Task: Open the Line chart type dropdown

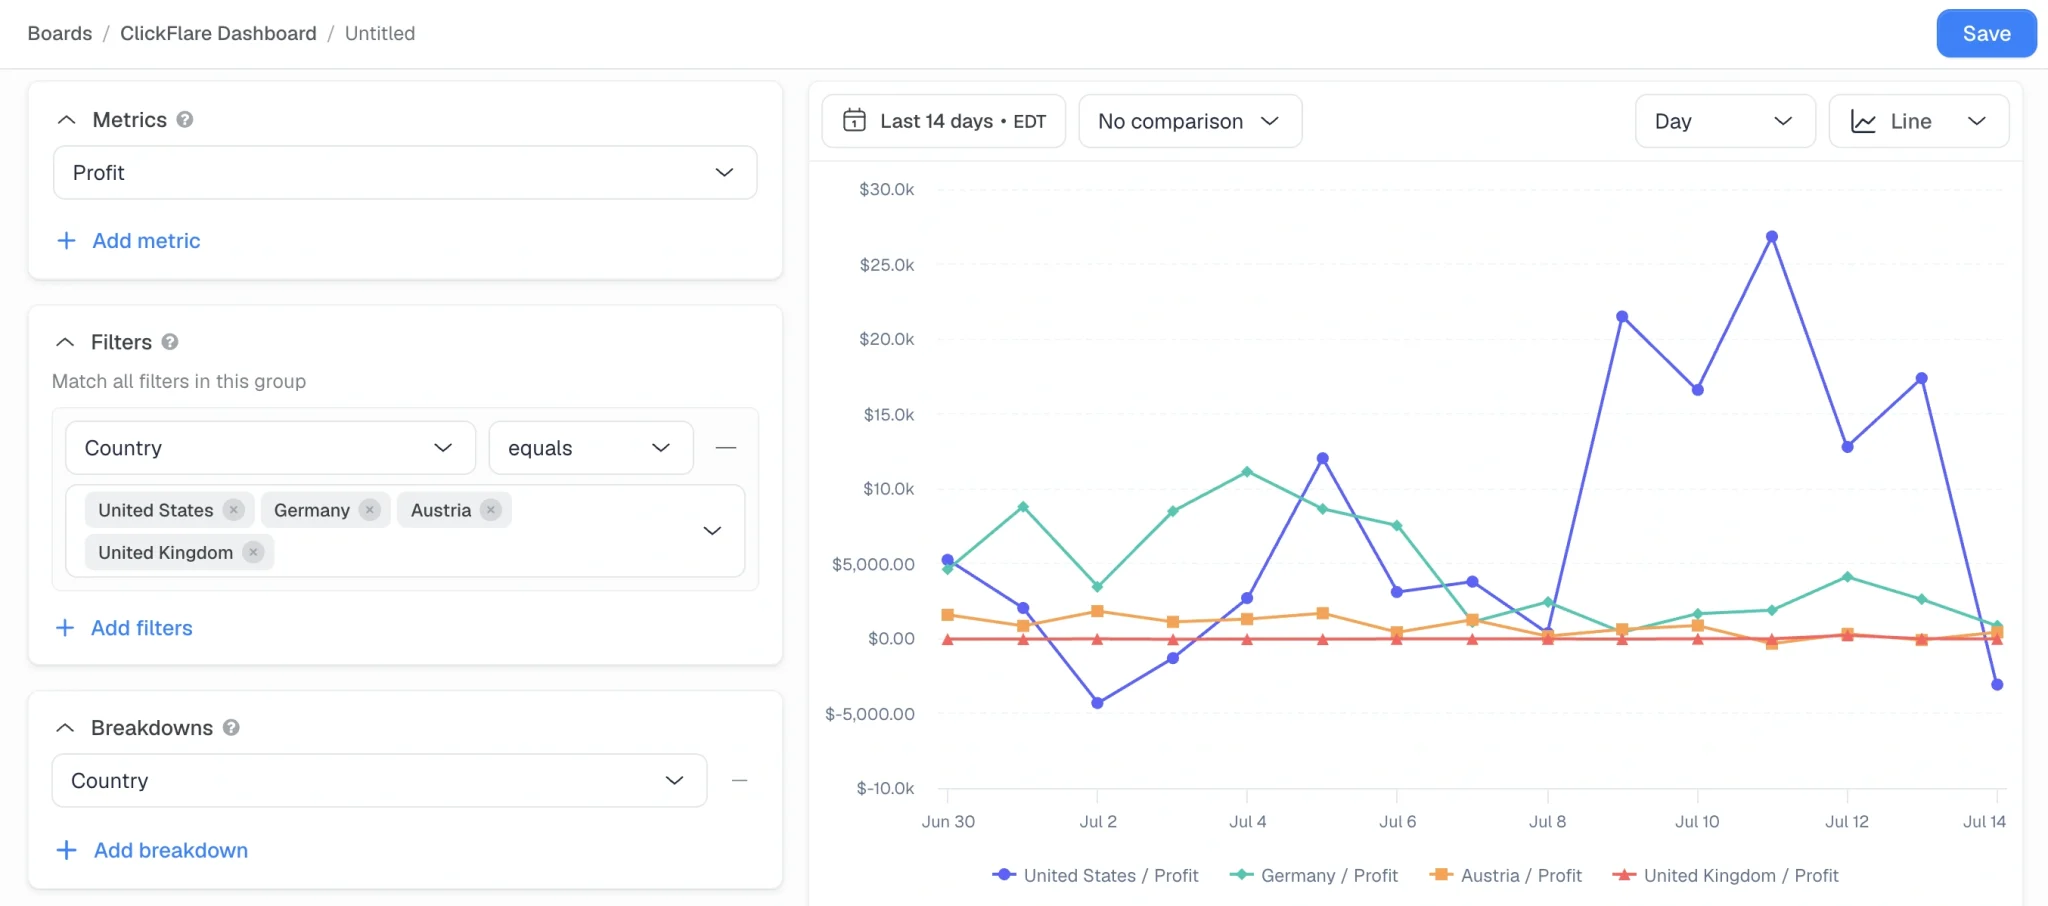Action: (1918, 121)
